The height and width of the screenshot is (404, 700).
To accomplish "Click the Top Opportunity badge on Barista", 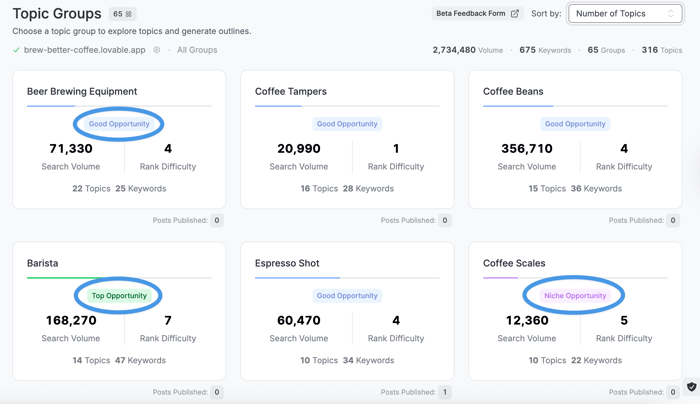I will click(119, 296).
